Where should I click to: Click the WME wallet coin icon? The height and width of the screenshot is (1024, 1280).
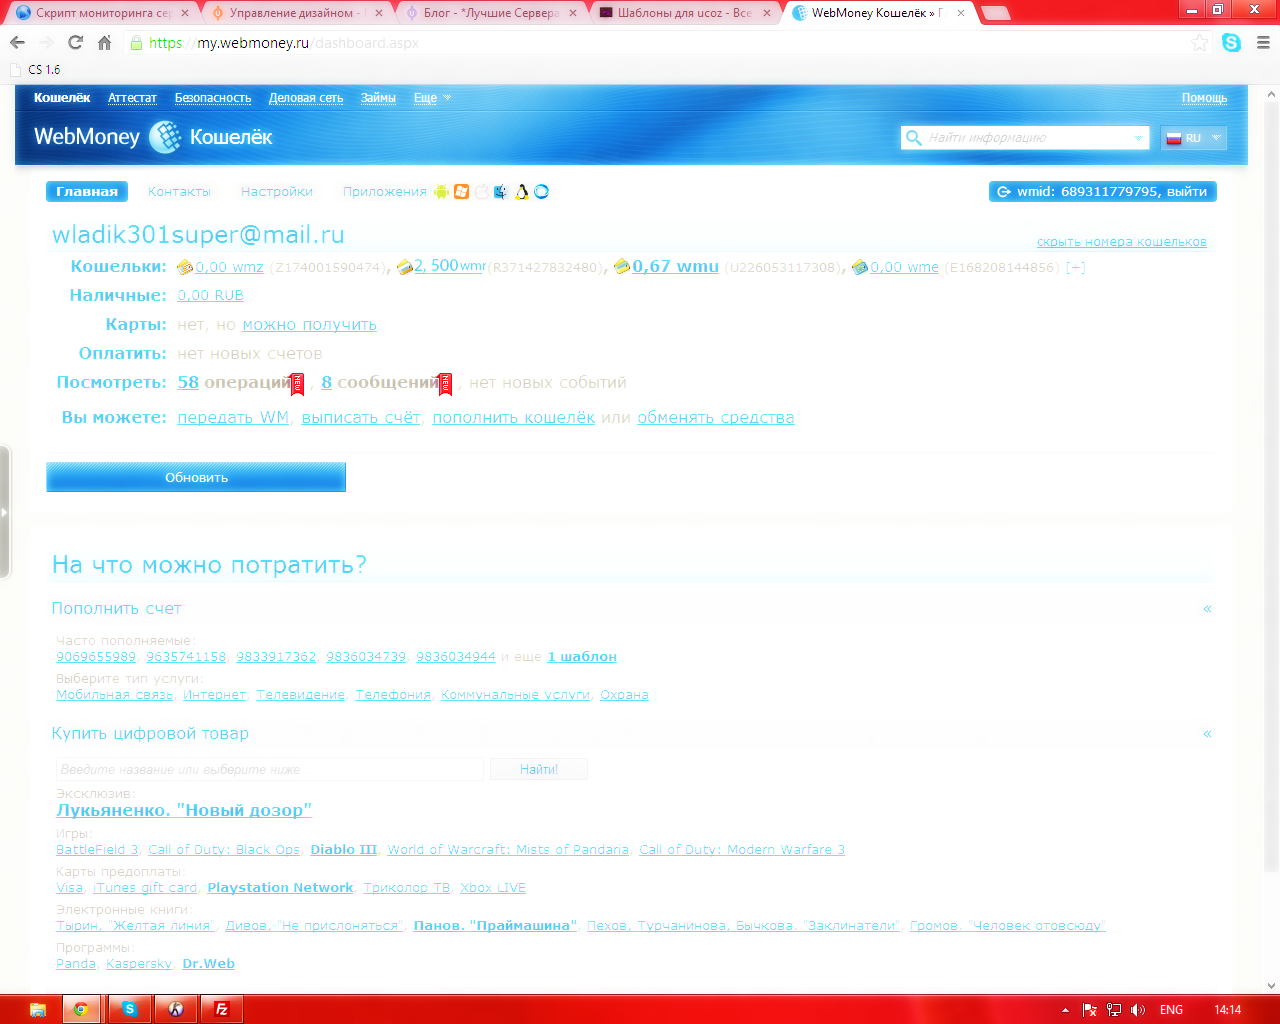tap(860, 267)
